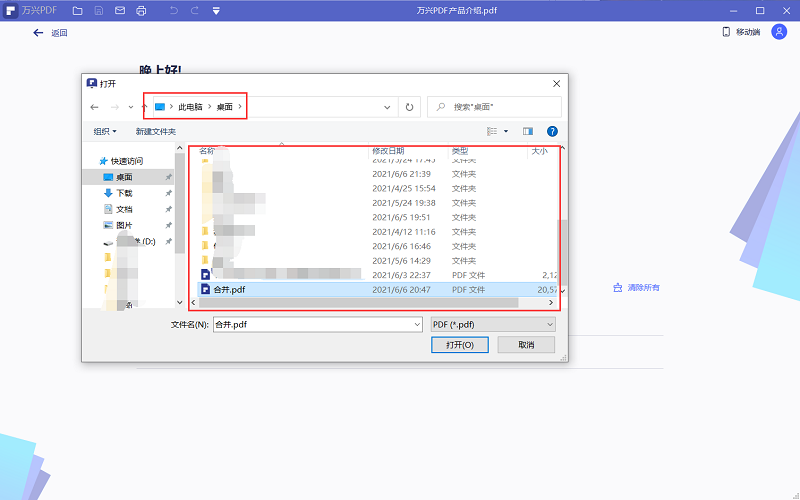Click the open folder icon in title bar
The width and height of the screenshot is (800, 500).
pyautogui.click(x=78, y=10)
